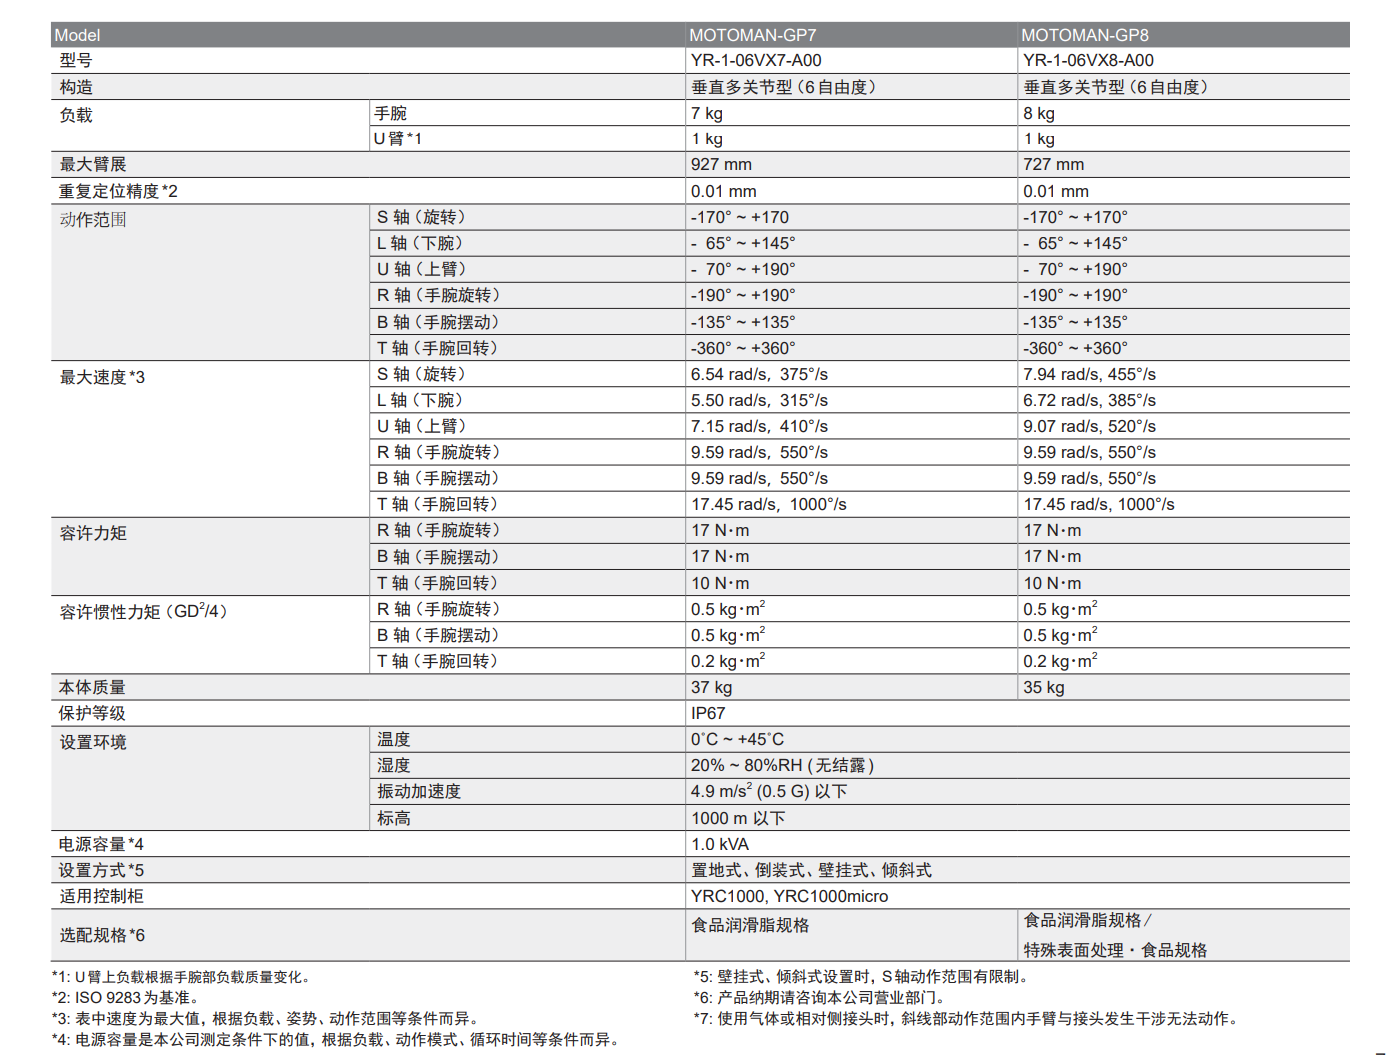Screen dimensions: 1390x1055
Task: Click footnote *7 about air connectors
Action: click(968, 1018)
